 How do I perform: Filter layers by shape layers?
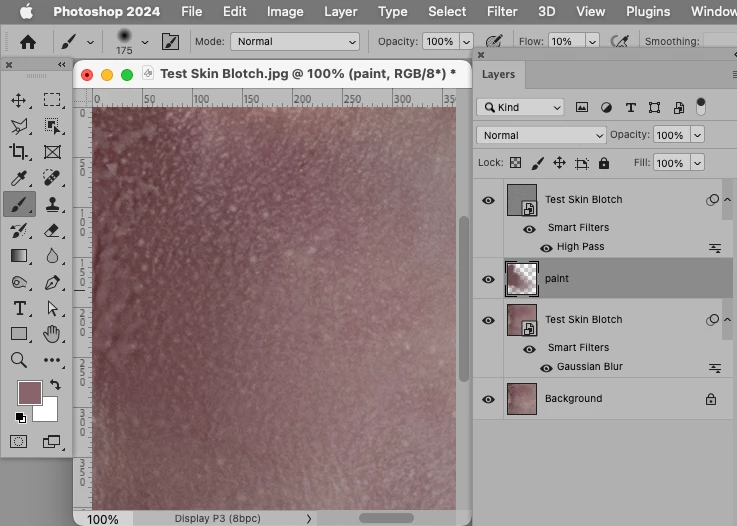click(654, 108)
